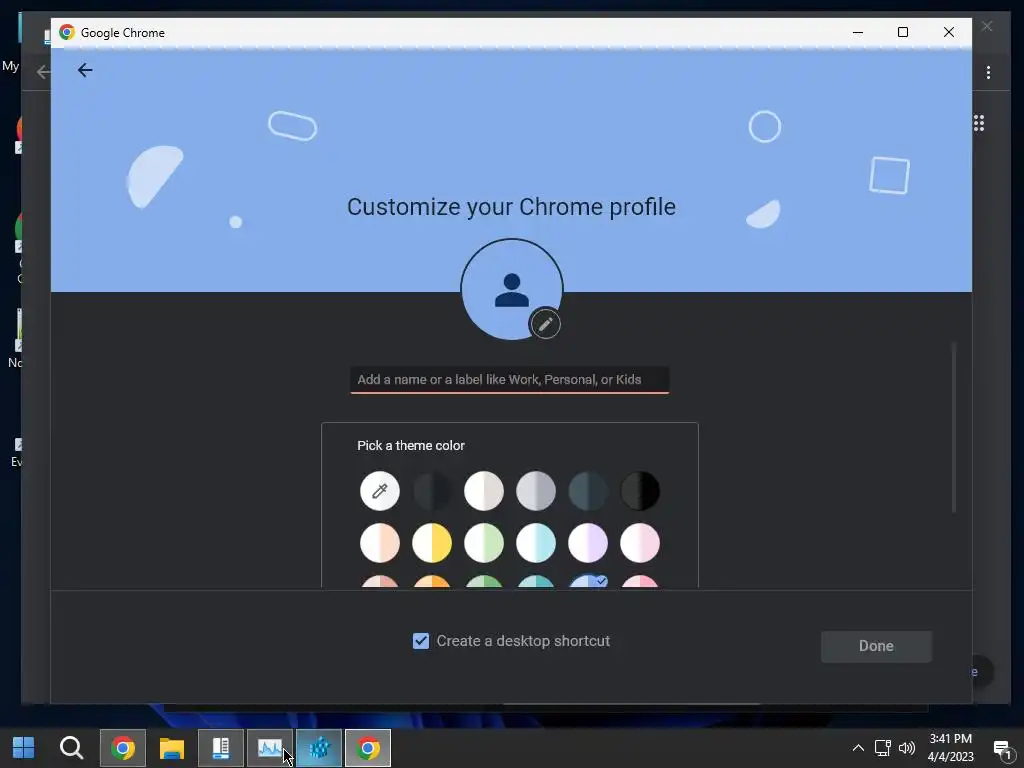Choose the slate blue-grey theme swatch
Image resolution: width=1024 pixels, height=768 pixels.
(588, 490)
